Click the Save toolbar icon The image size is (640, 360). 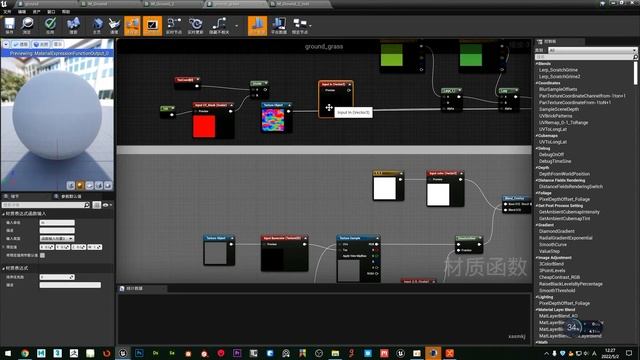(9, 26)
